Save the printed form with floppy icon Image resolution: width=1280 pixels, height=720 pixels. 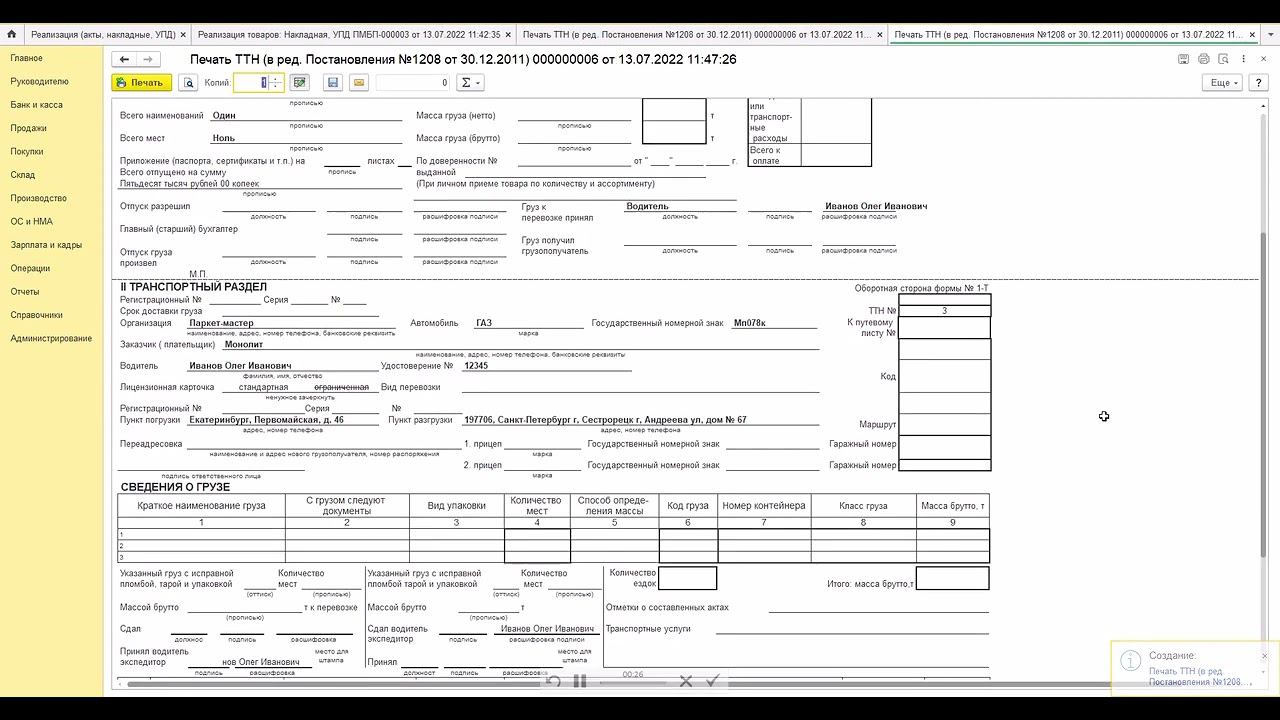pyautogui.click(x=333, y=83)
